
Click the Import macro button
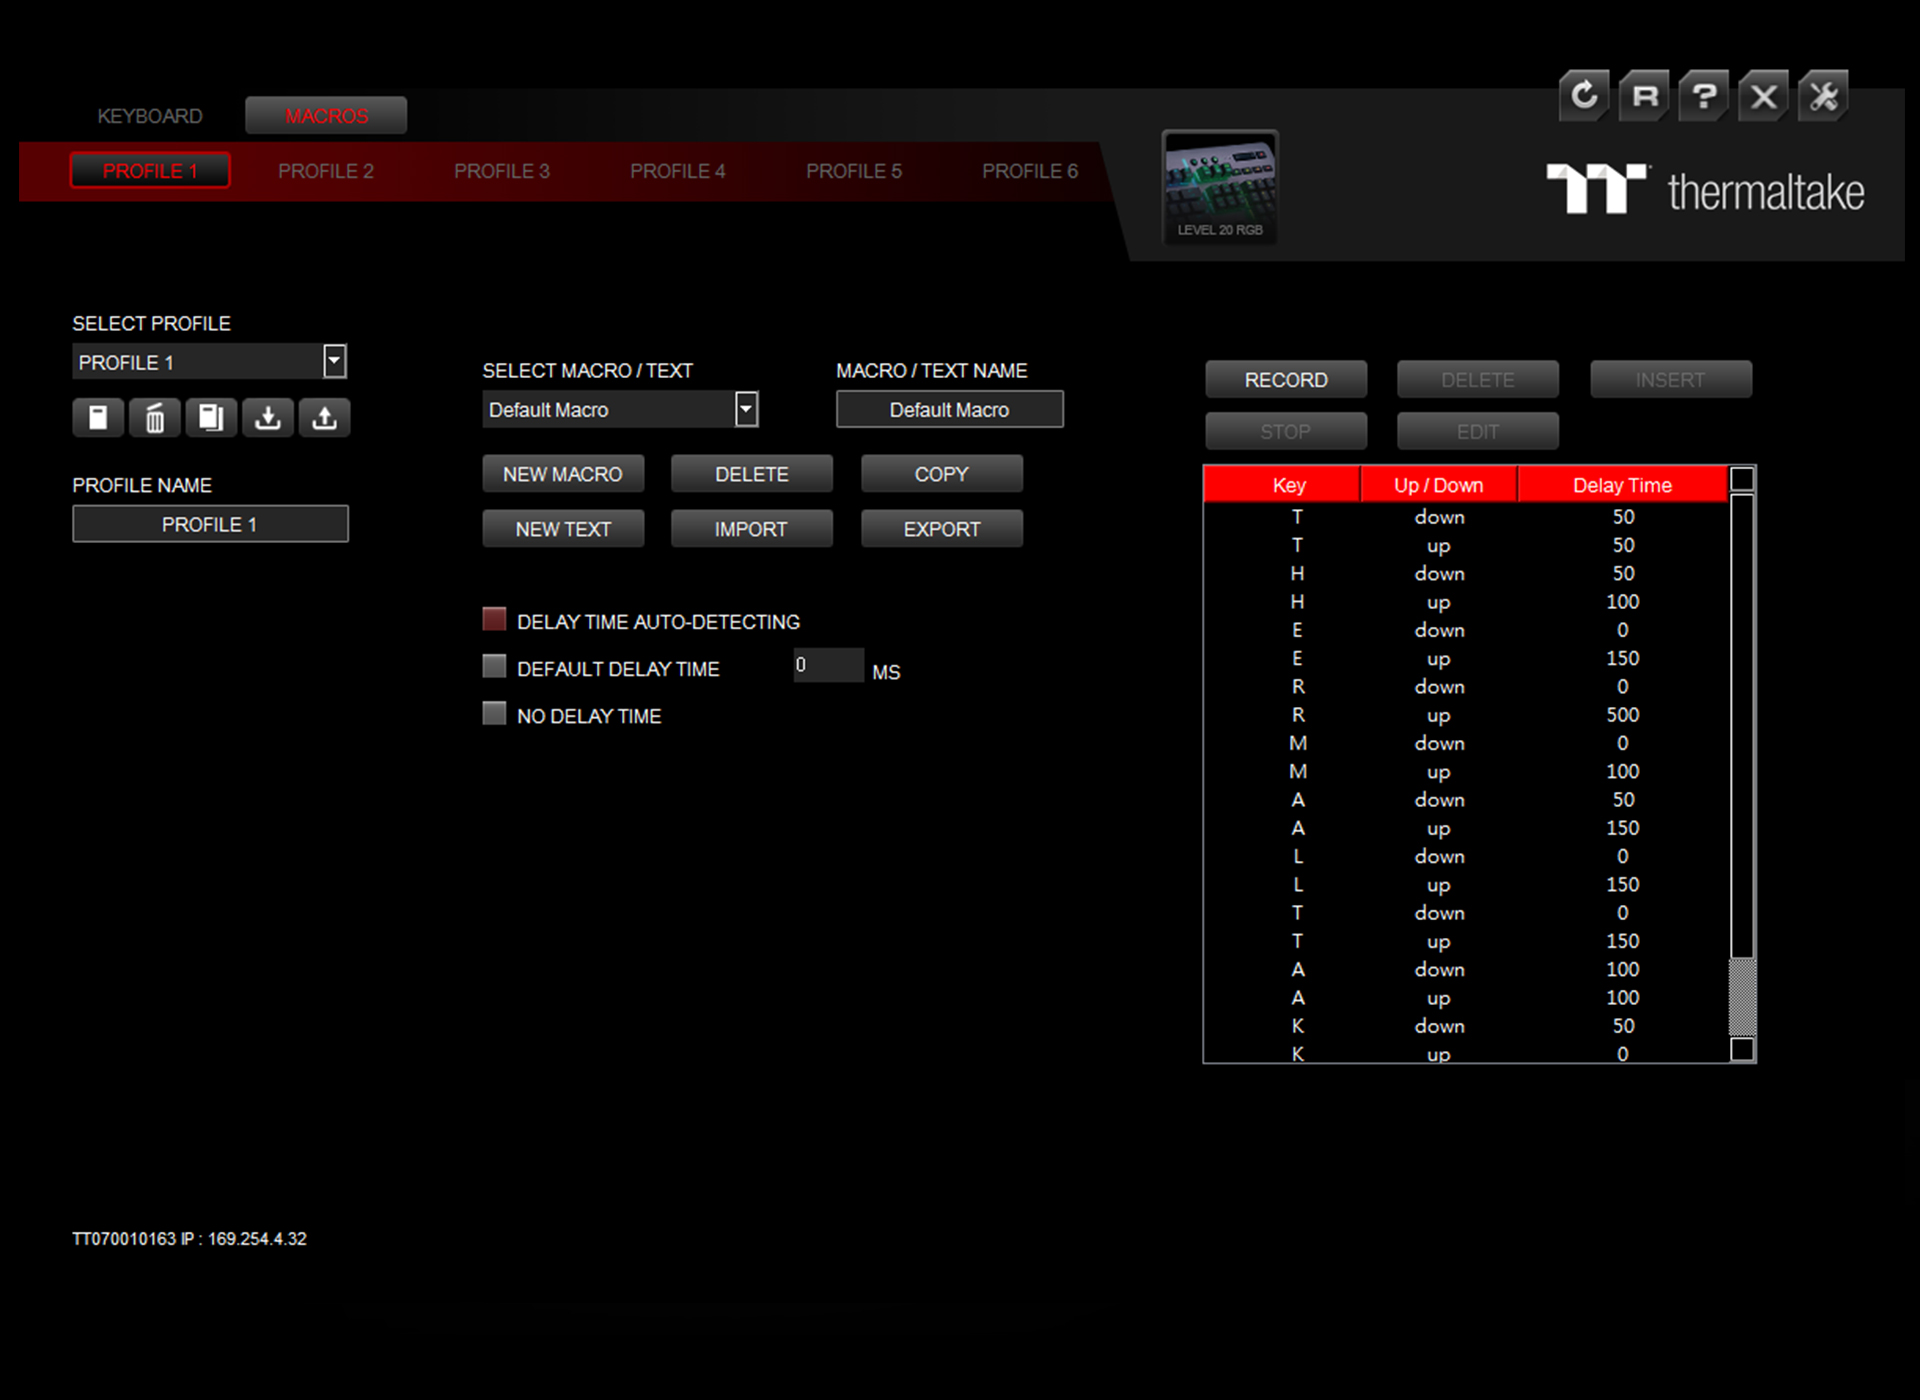tap(752, 529)
